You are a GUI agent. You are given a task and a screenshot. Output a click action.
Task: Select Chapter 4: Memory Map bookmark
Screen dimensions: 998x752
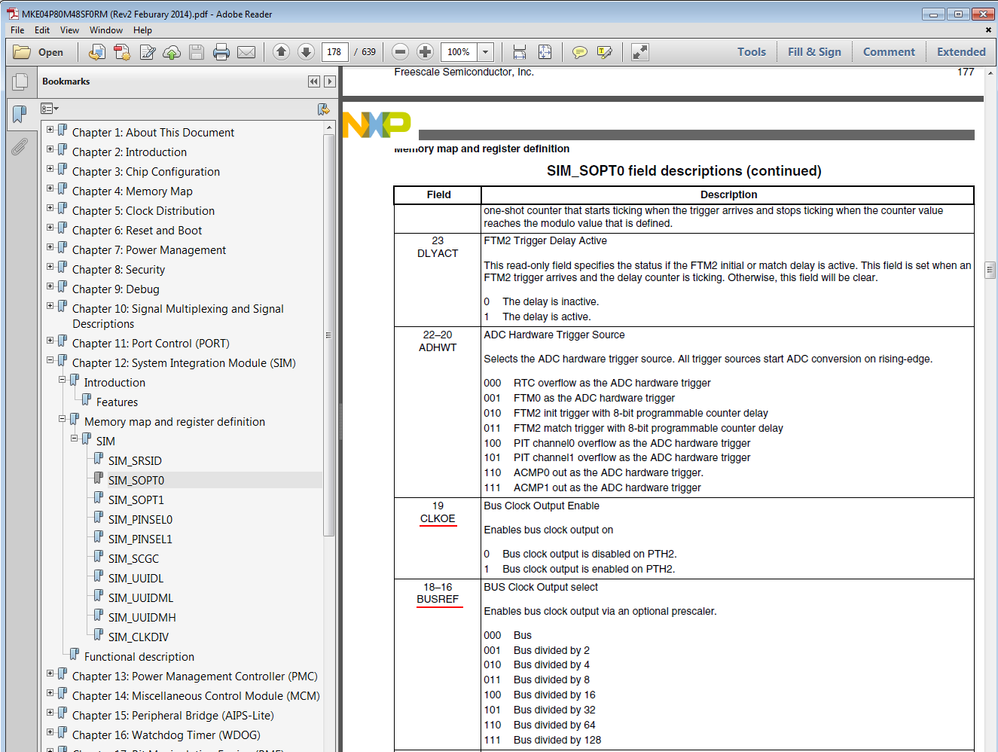coord(132,191)
